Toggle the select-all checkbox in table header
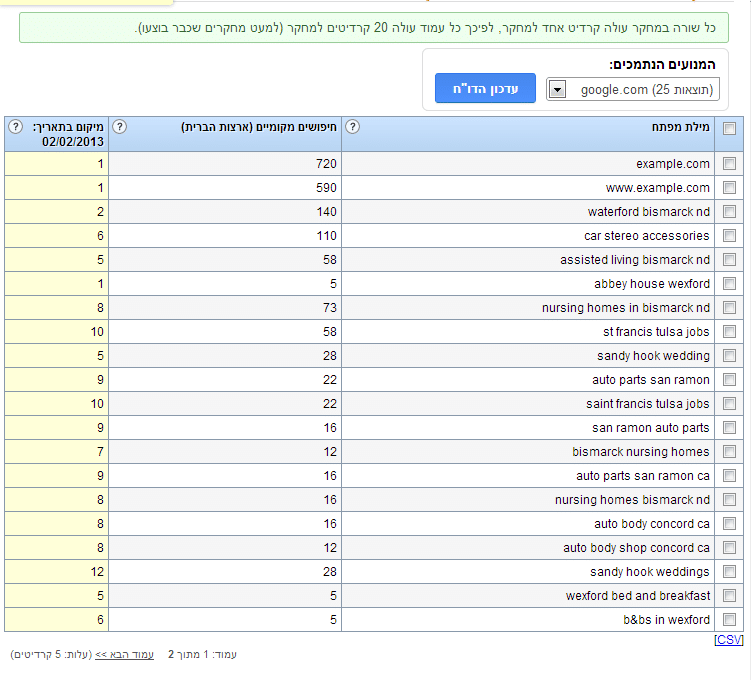This screenshot has height=680, width=751. [729, 128]
